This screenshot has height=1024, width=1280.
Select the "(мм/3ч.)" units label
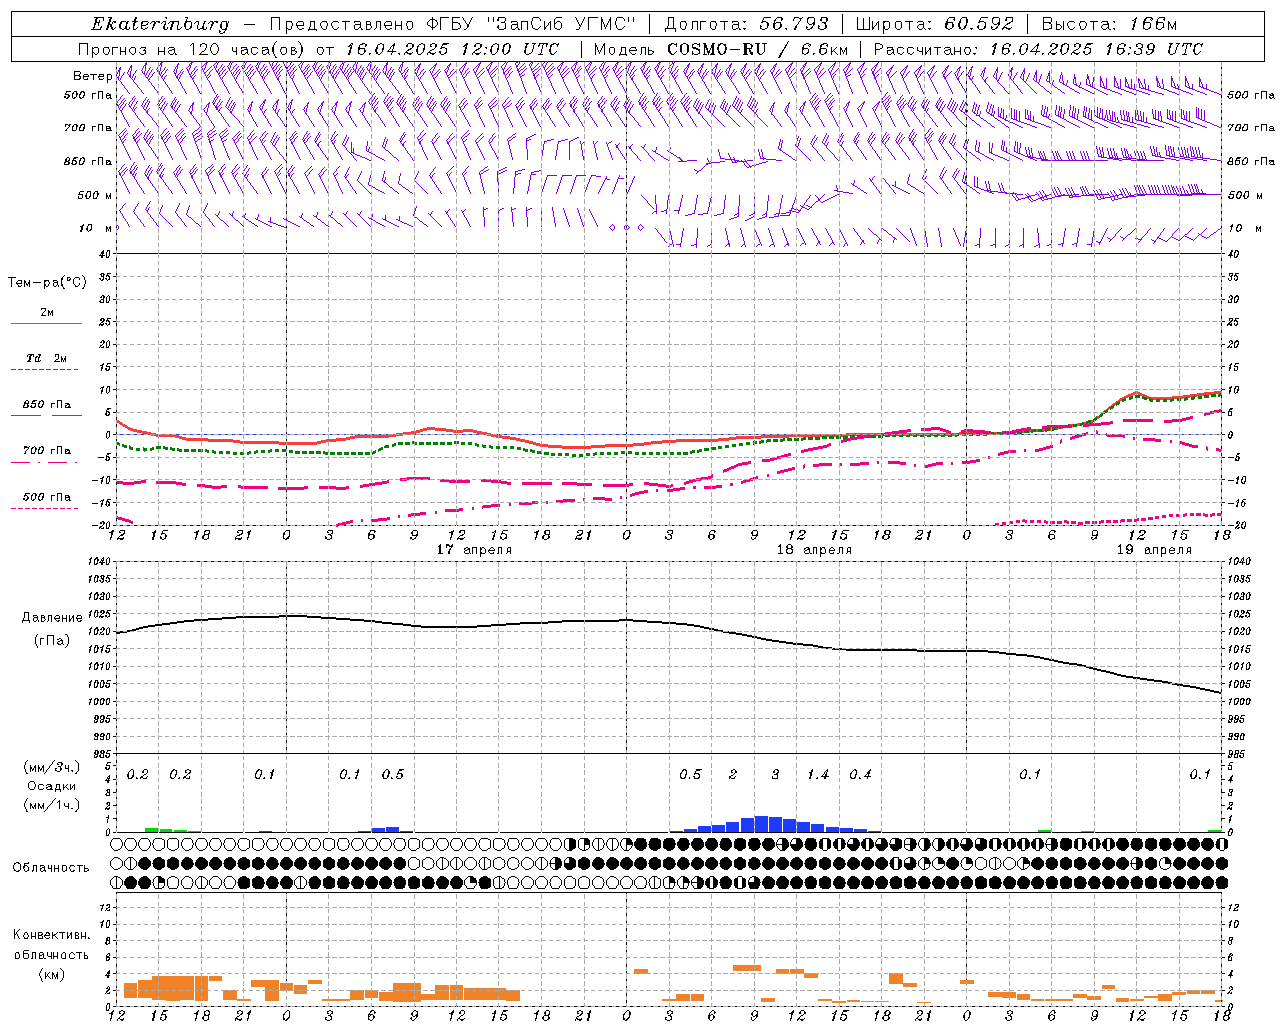click(51, 767)
